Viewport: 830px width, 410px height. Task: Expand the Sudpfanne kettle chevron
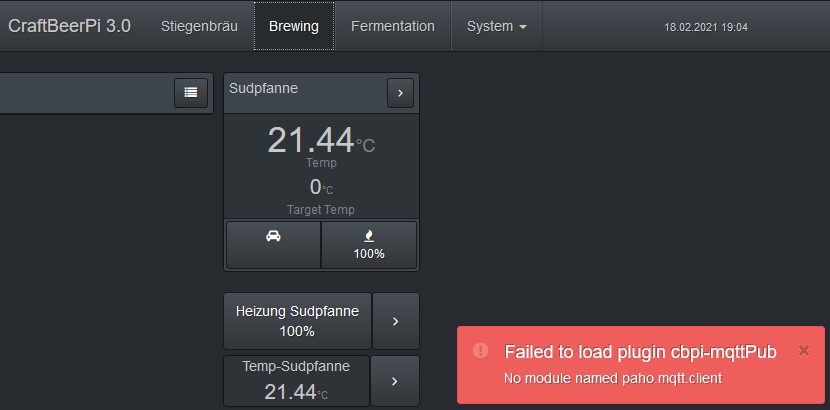tap(400, 92)
